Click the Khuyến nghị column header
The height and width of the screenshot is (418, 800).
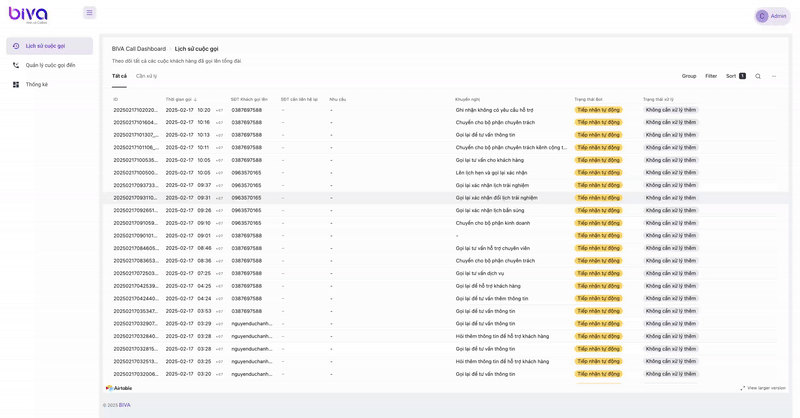tap(467, 100)
